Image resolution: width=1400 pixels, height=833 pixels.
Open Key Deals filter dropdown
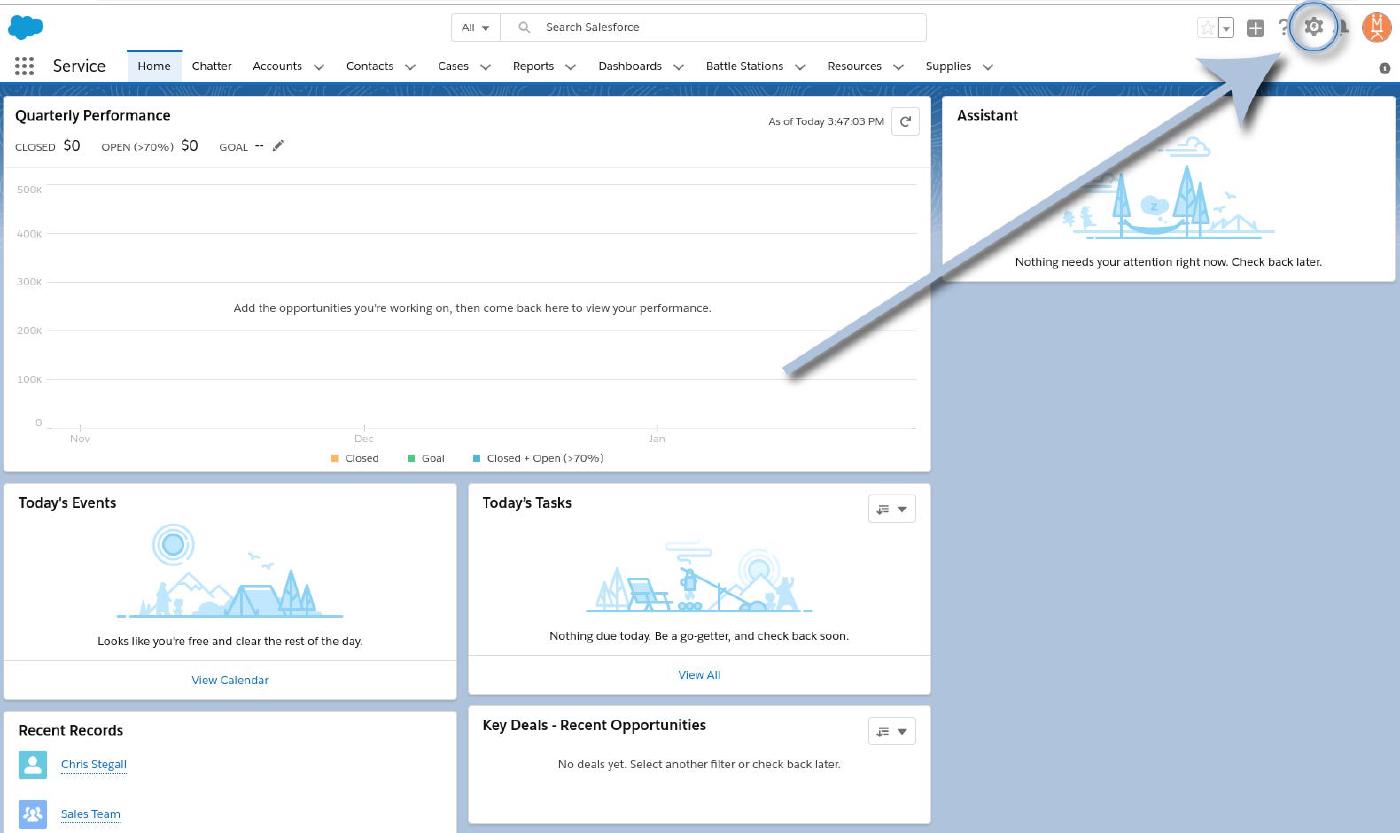pos(891,731)
